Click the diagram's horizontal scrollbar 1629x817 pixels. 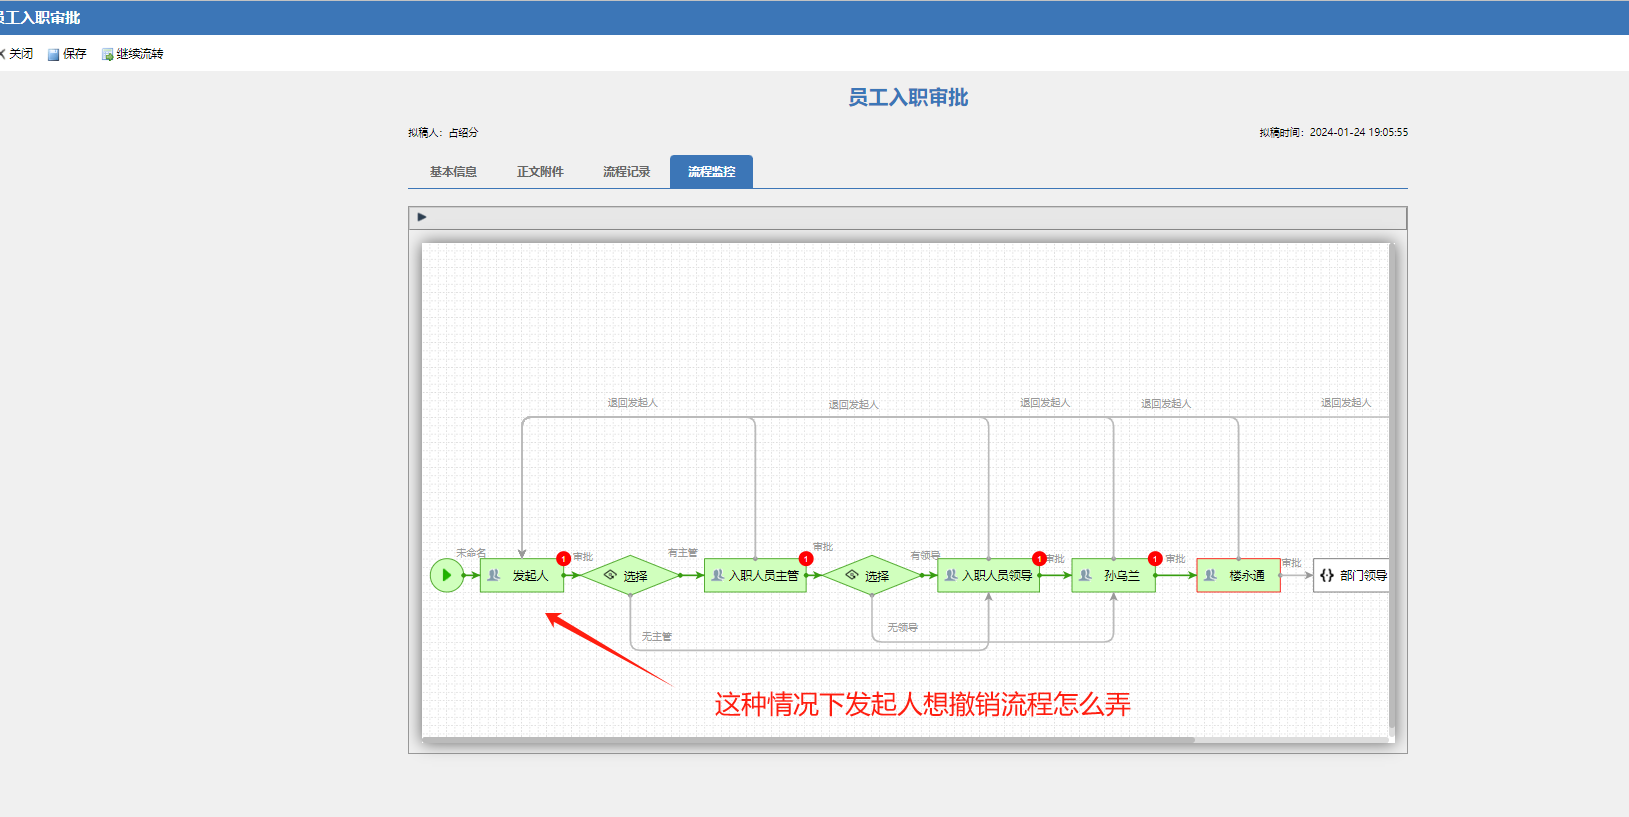[808, 740]
